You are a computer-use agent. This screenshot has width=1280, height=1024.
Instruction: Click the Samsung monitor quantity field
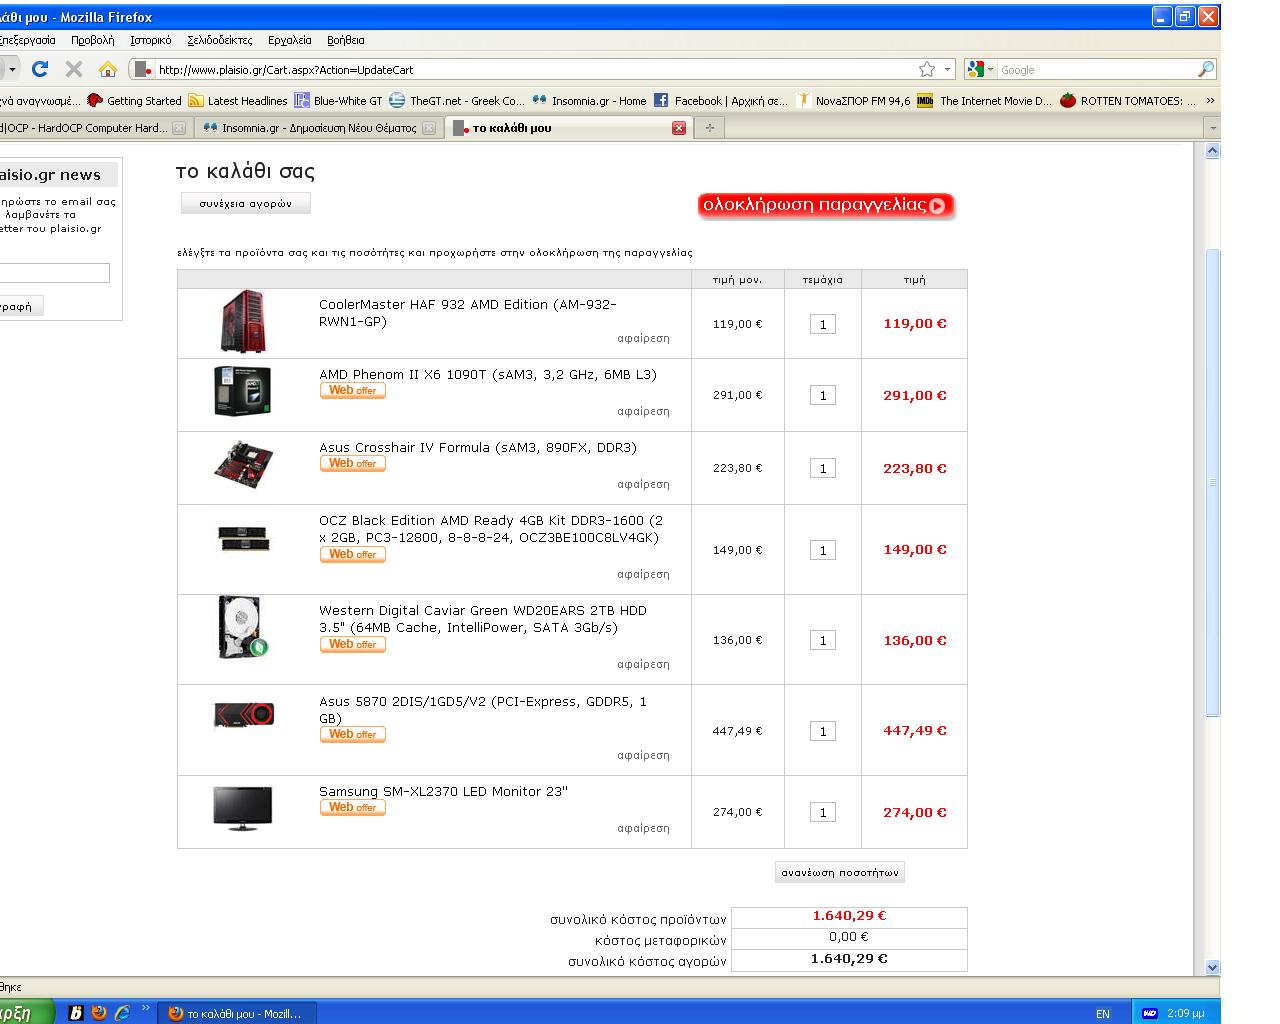822,812
